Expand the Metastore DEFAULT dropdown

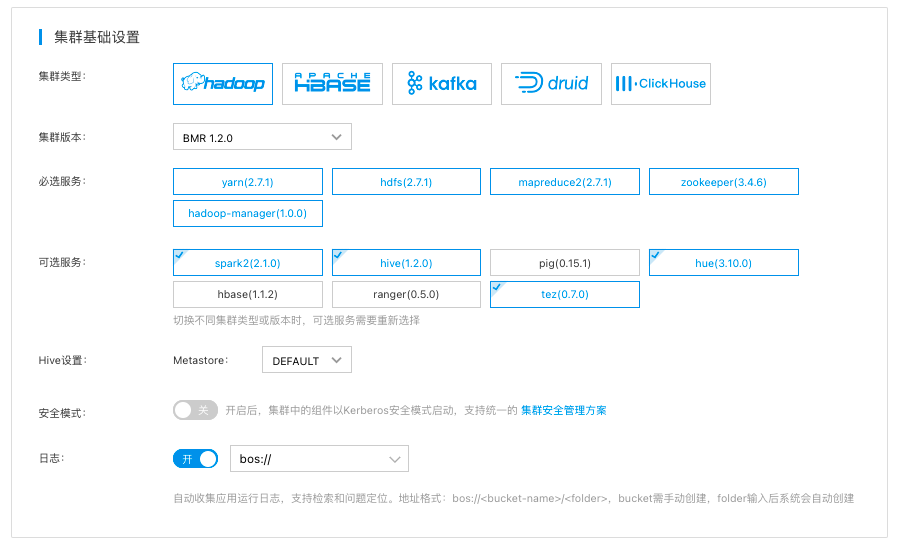pos(306,360)
